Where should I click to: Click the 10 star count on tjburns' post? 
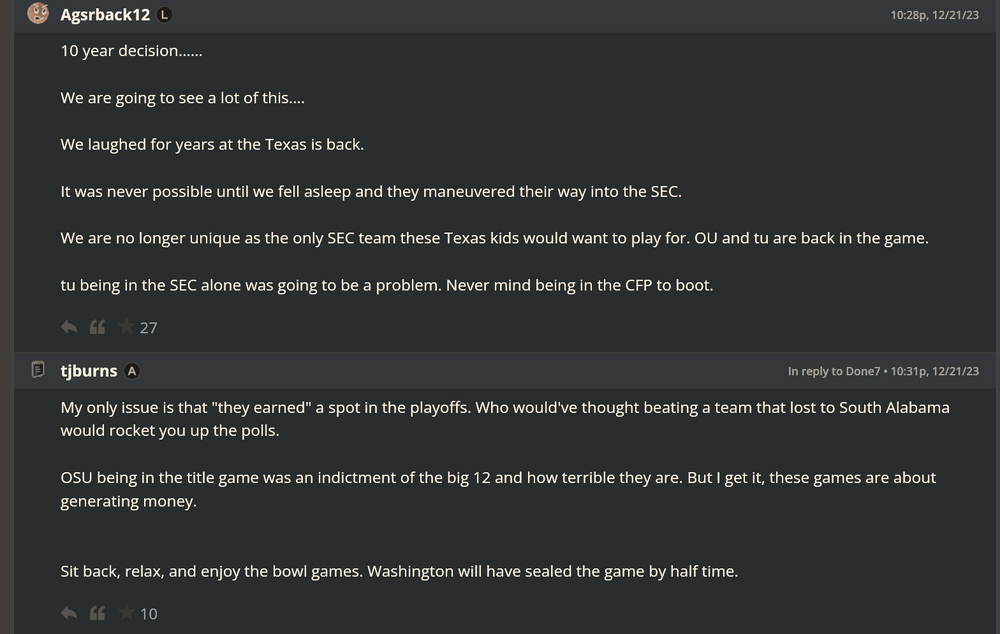pos(149,614)
